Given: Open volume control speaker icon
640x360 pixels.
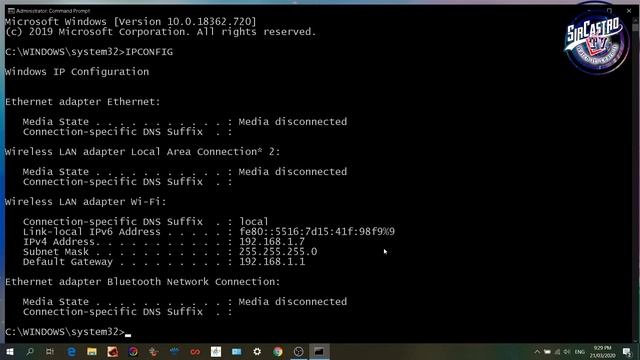Looking at the screenshot, I should [567, 352].
